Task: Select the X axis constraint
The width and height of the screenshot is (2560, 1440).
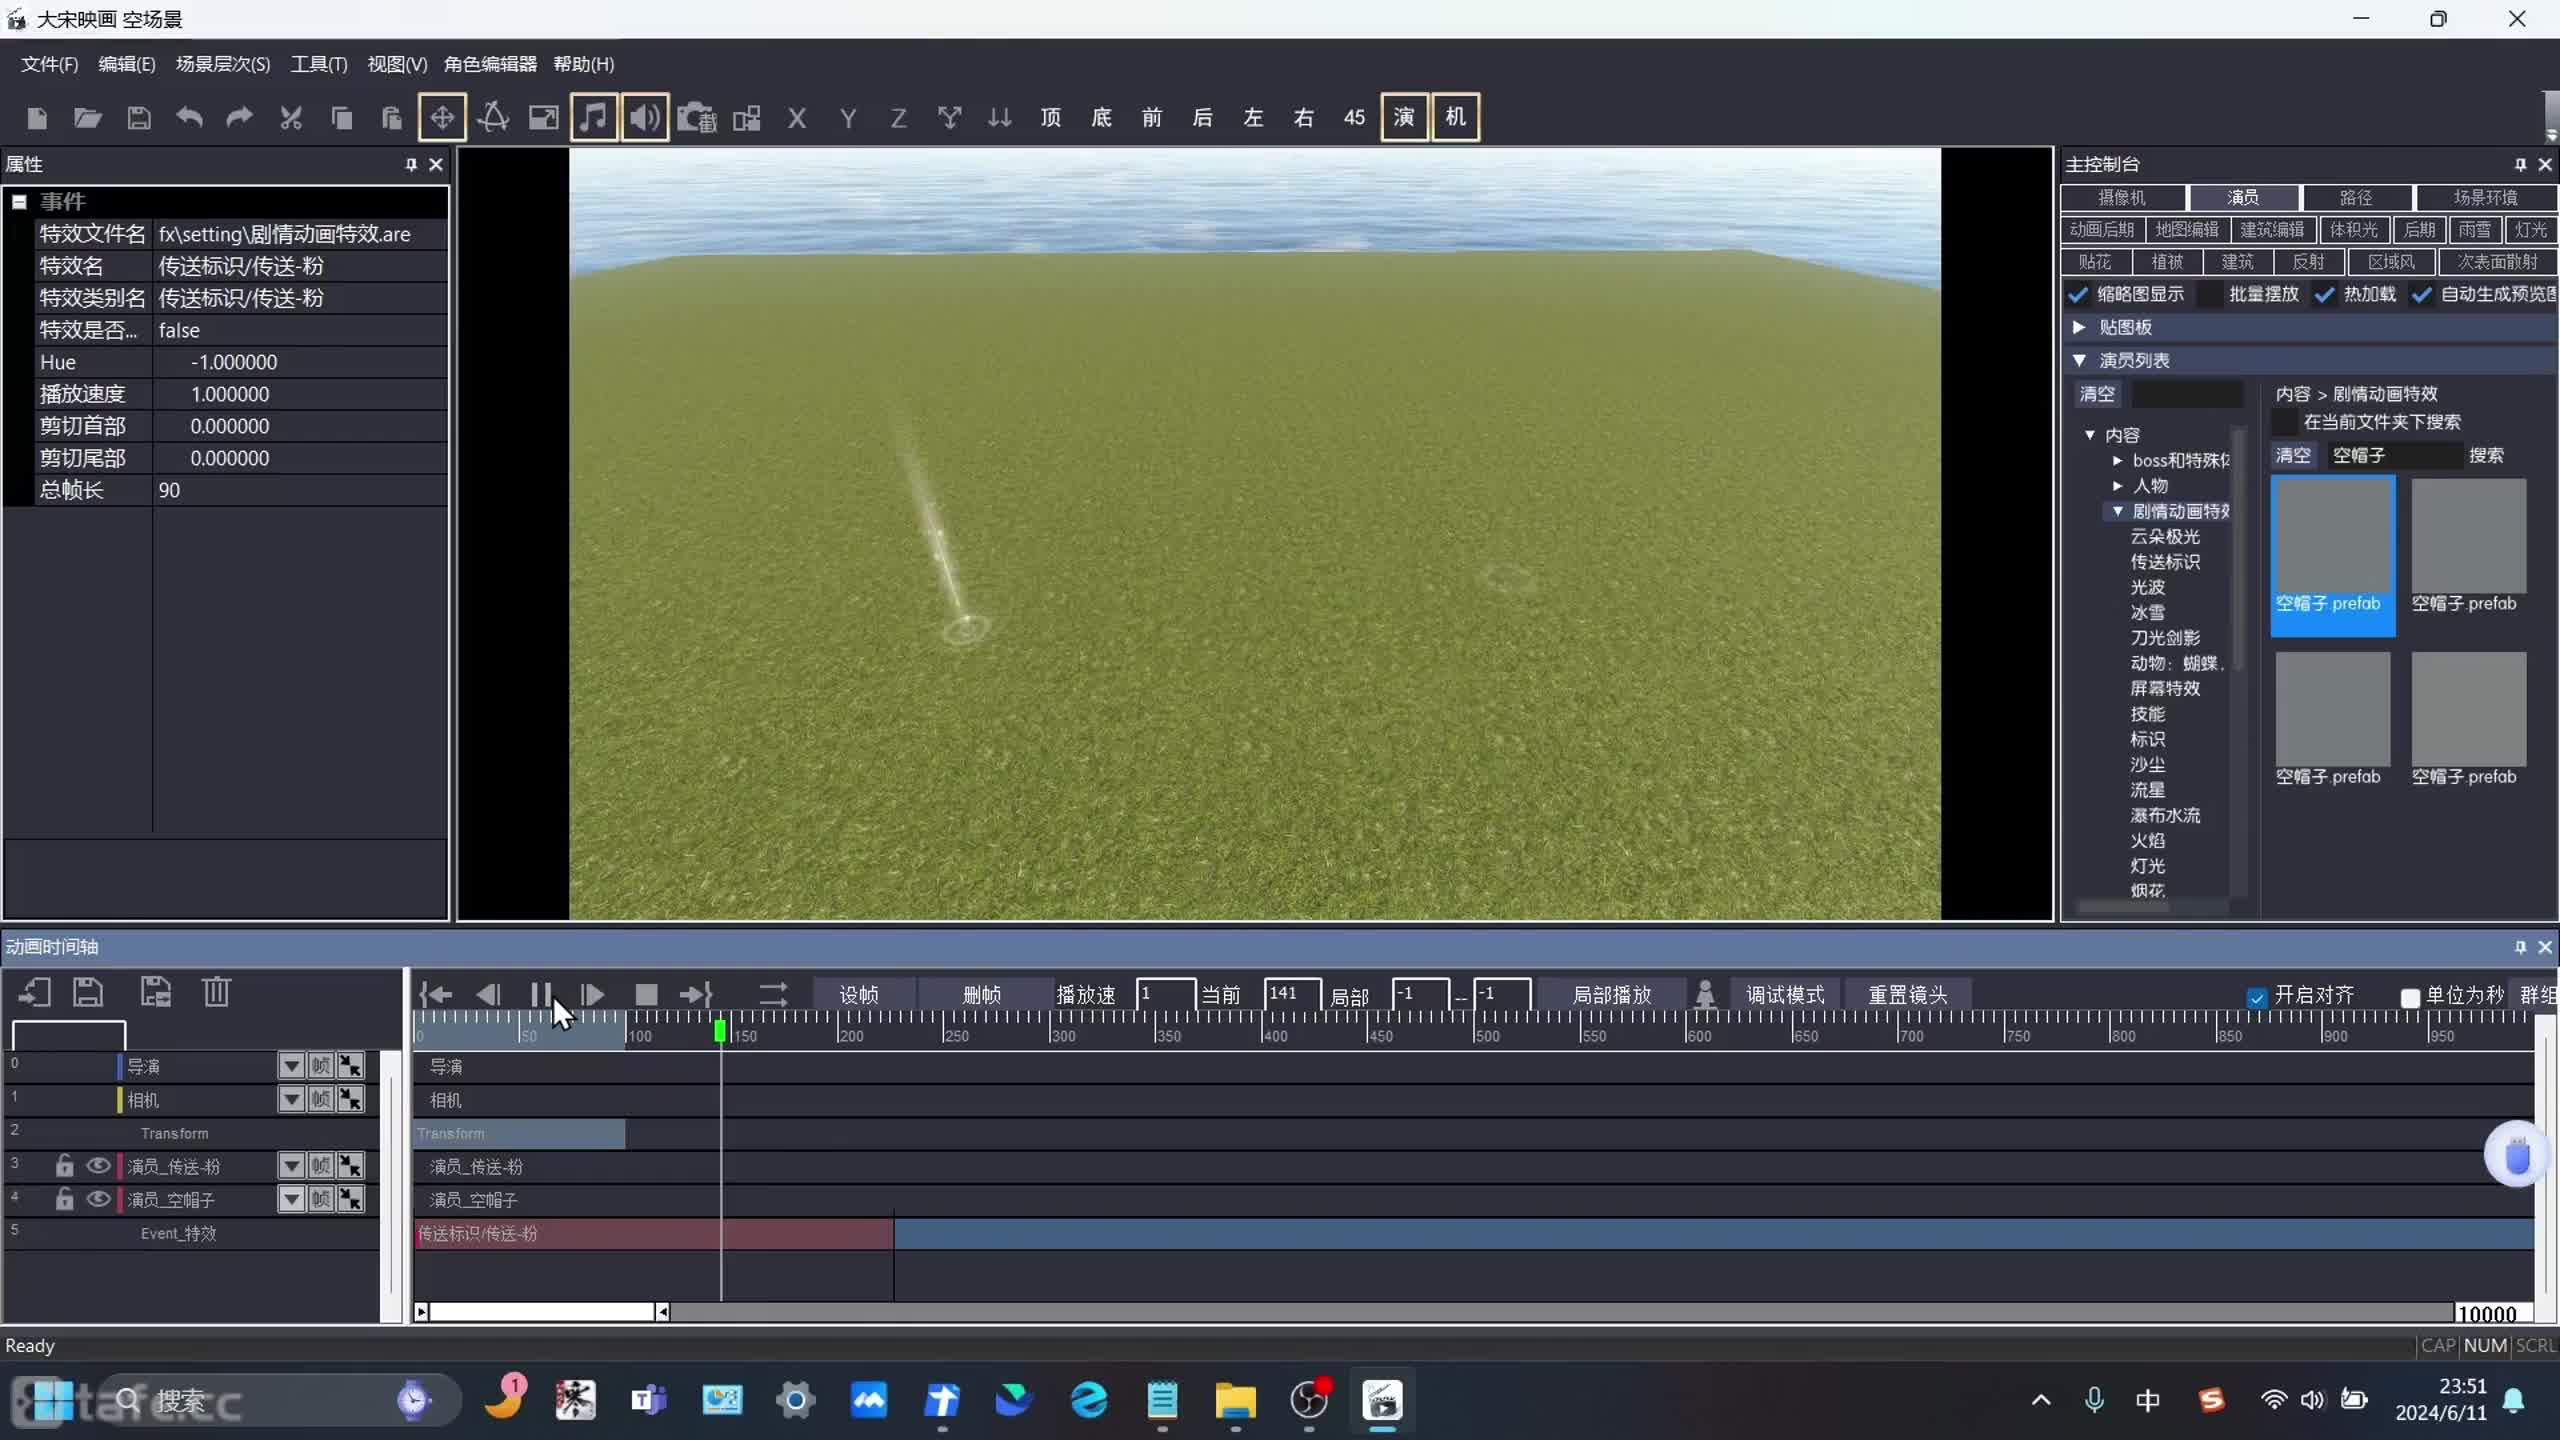Action: click(797, 118)
